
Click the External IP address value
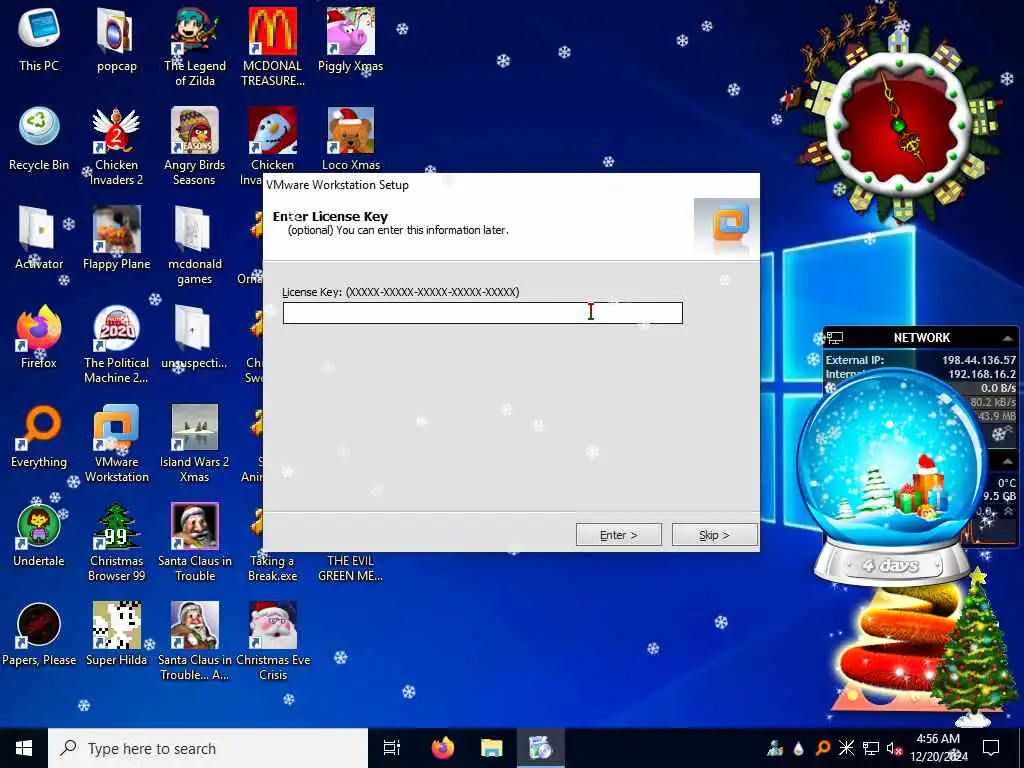tap(979, 360)
